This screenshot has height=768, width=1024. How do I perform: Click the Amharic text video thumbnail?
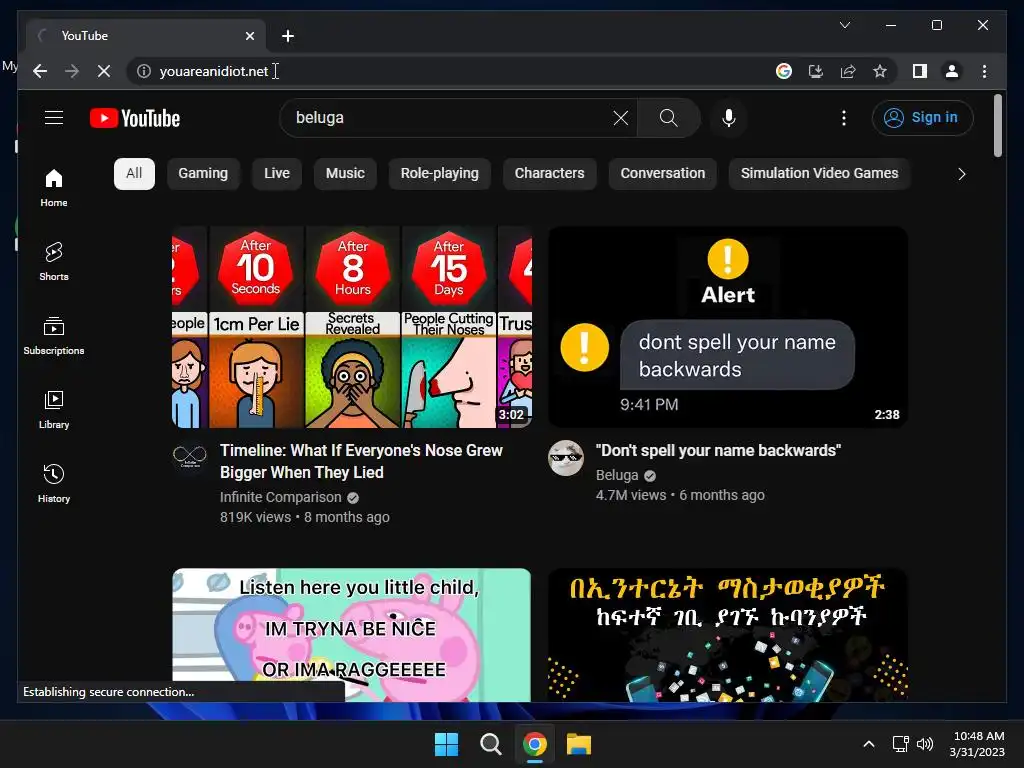[x=728, y=635]
